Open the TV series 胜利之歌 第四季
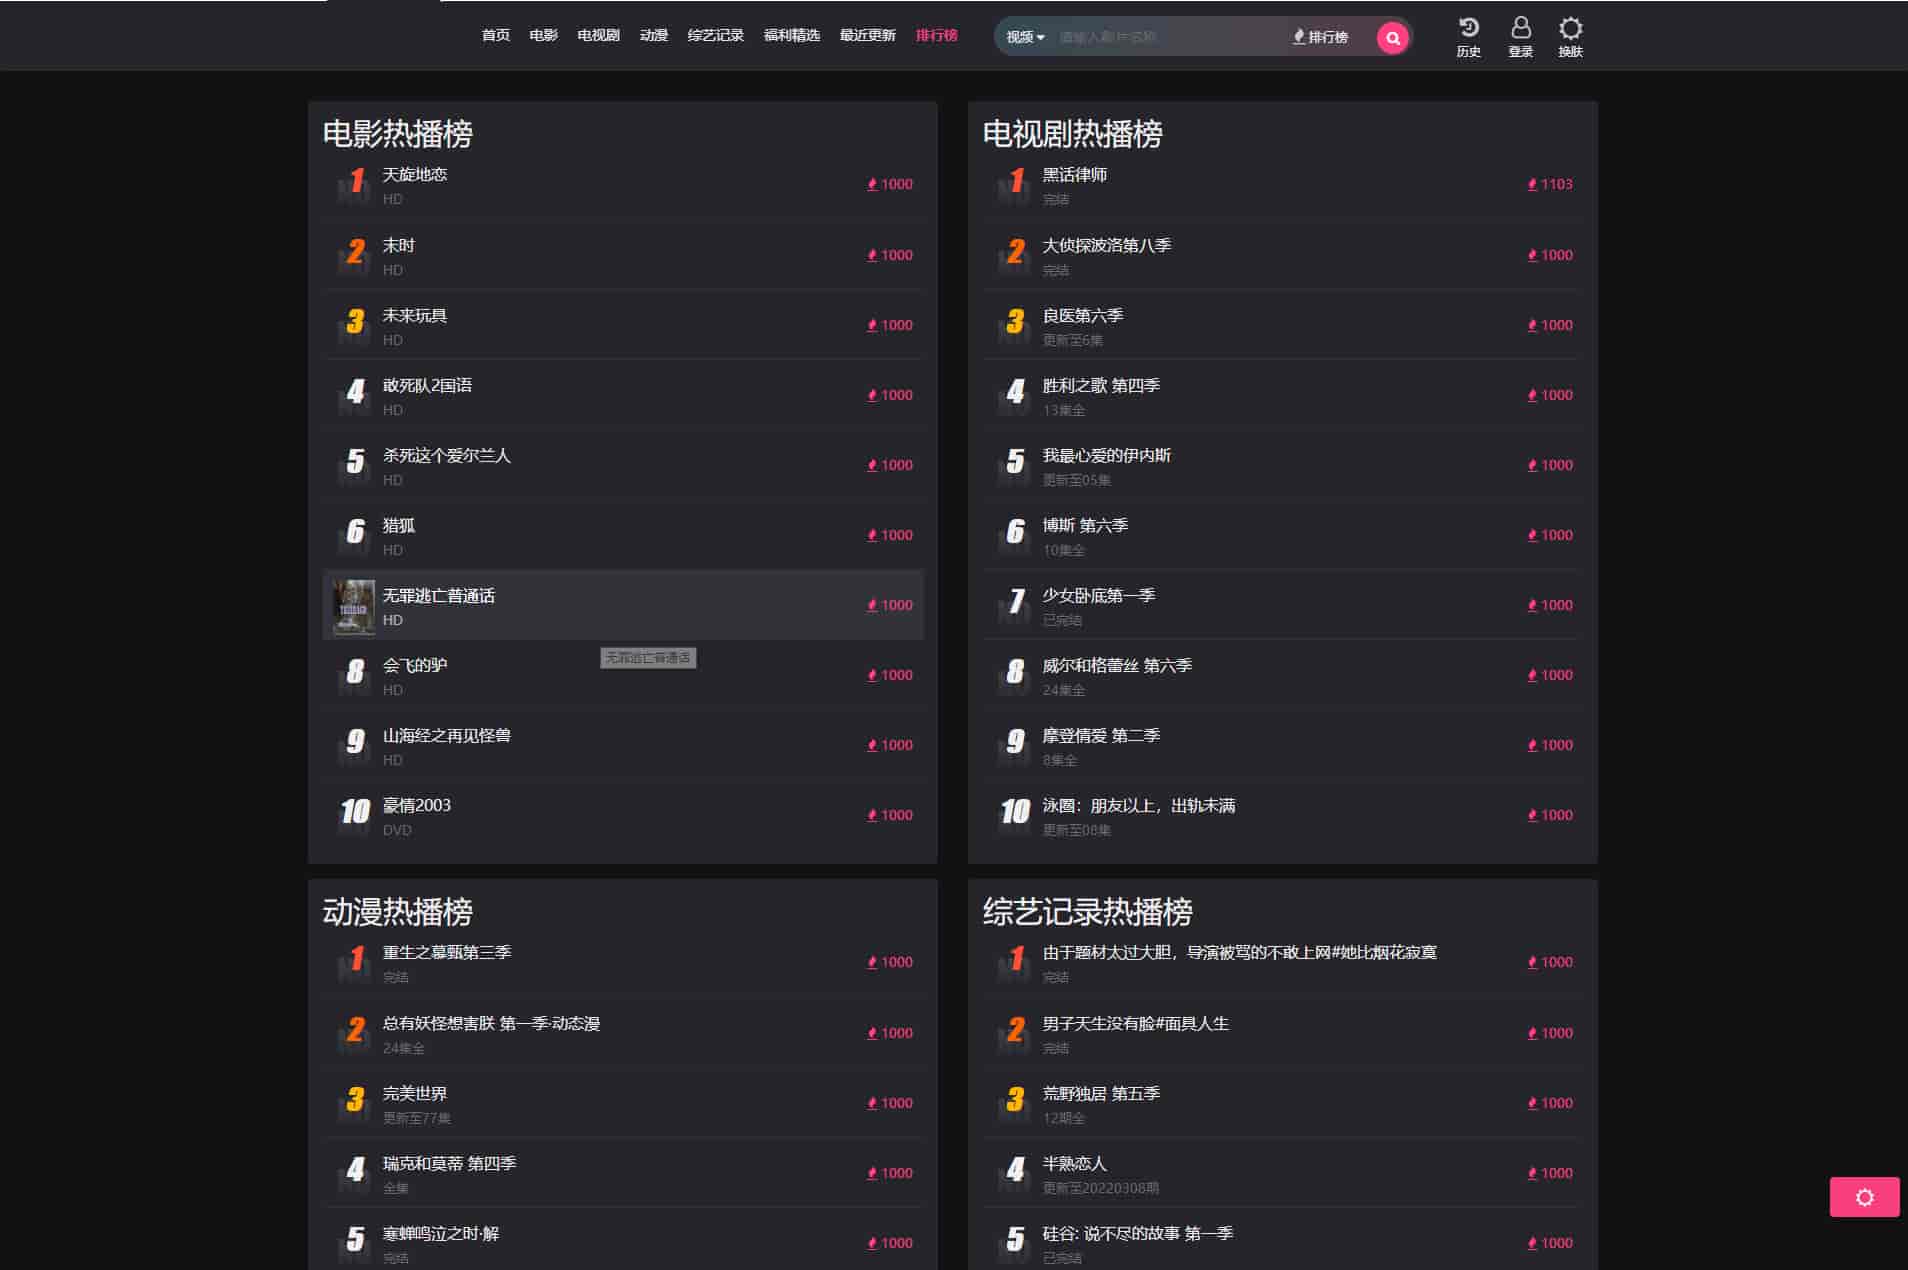Image resolution: width=1908 pixels, height=1270 pixels. pos(1101,385)
